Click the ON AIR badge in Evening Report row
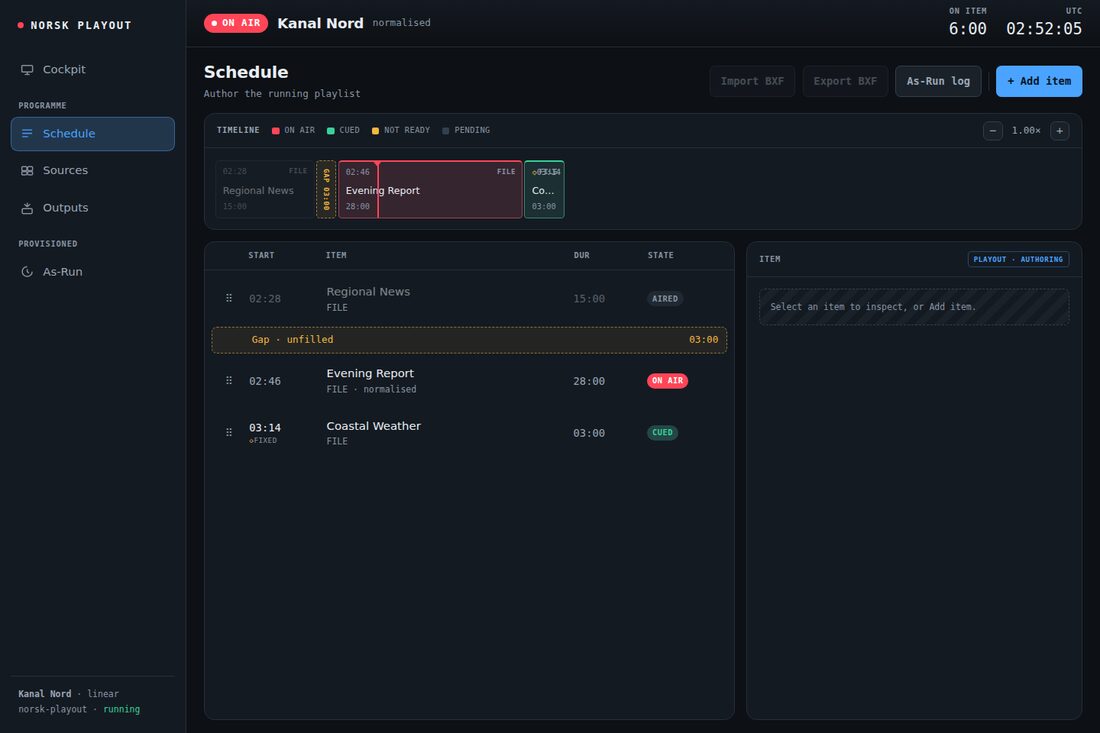 pos(667,381)
